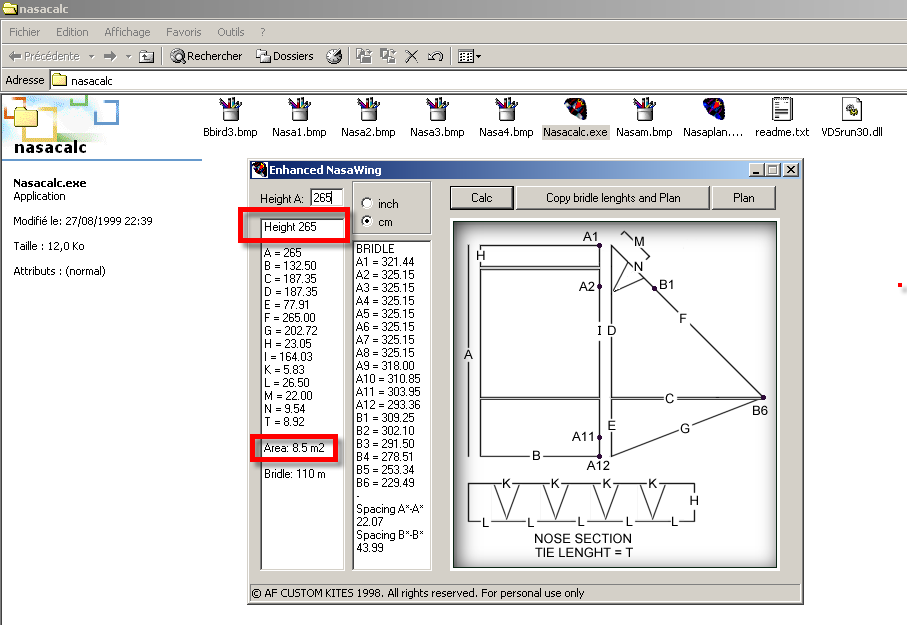The width and height of the screenshot is (907, 625).
Task: Click the Move To folder toolbar icon
Action: tap(364, 56)
